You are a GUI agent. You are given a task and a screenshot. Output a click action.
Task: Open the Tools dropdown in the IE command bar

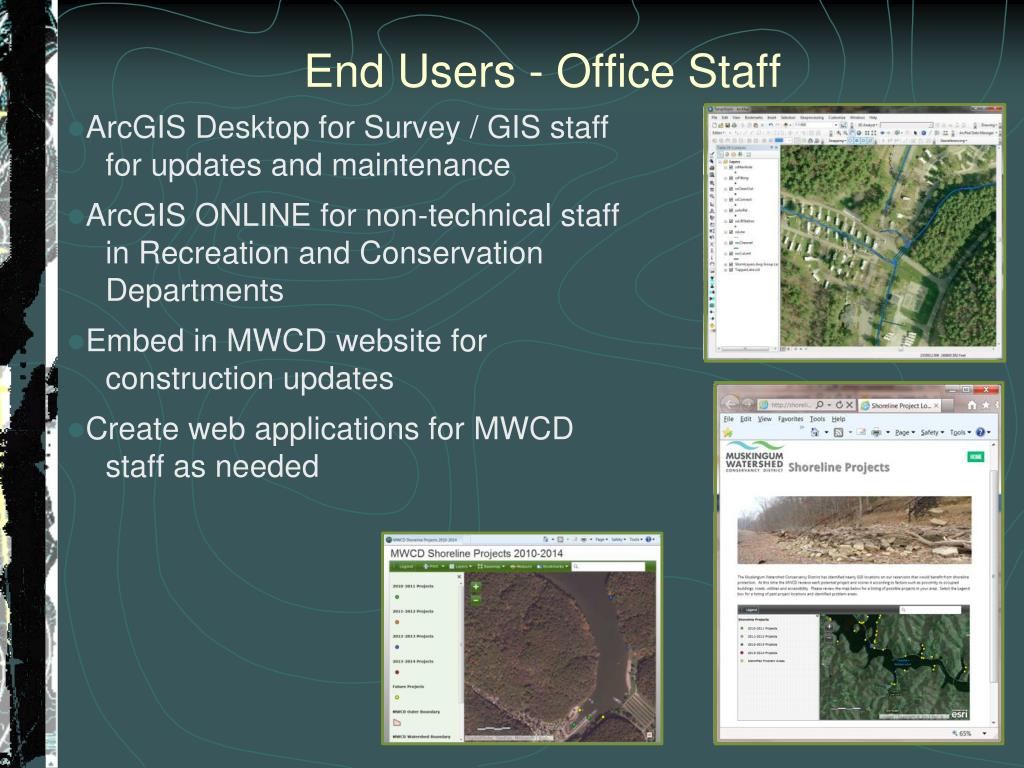(961, 432)
